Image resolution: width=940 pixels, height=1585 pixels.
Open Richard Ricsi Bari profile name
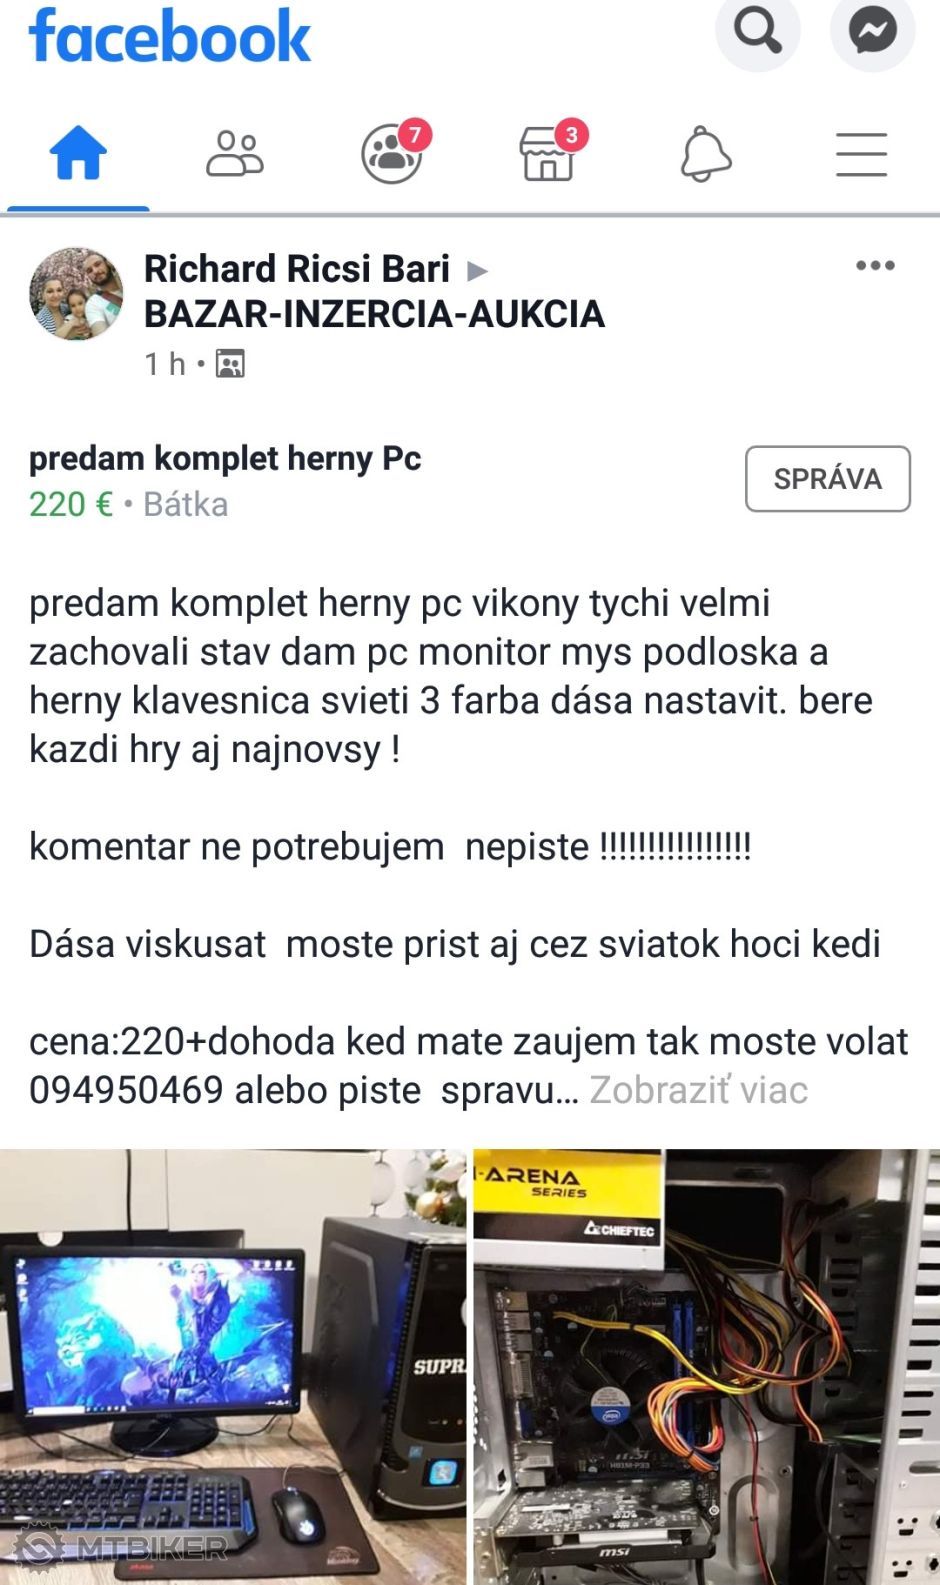(297, 269)
